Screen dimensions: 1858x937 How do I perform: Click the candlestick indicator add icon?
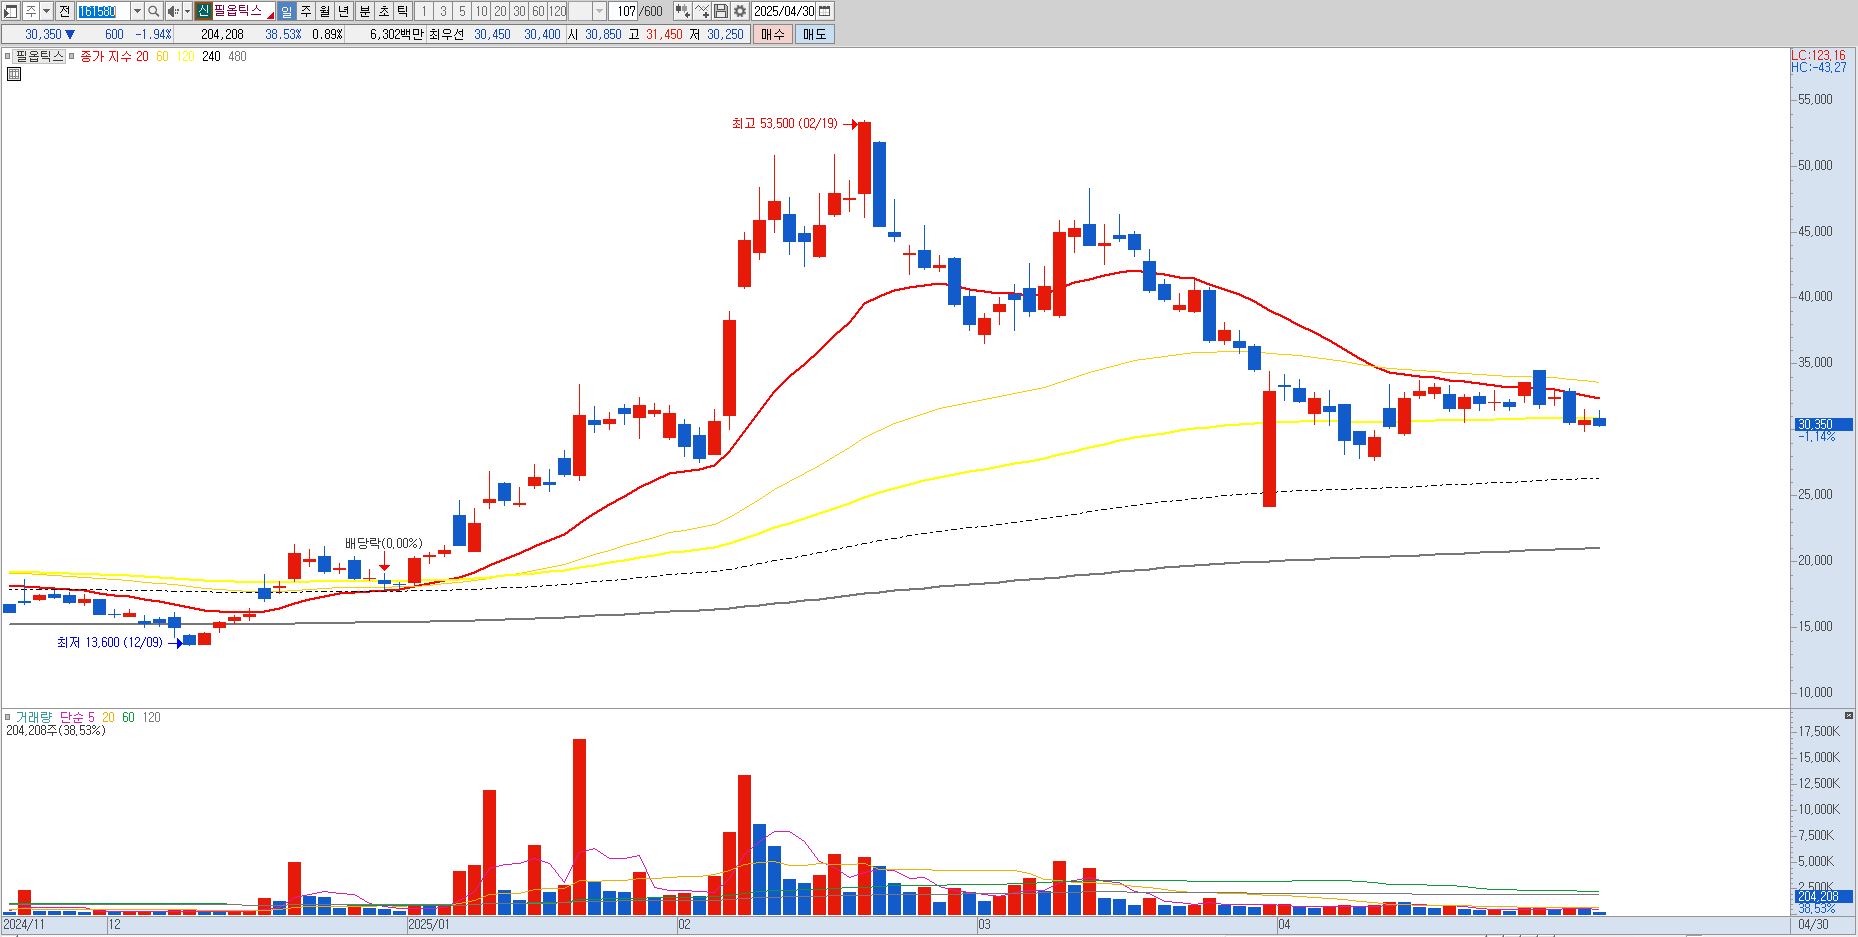click(x=682, y=11)
